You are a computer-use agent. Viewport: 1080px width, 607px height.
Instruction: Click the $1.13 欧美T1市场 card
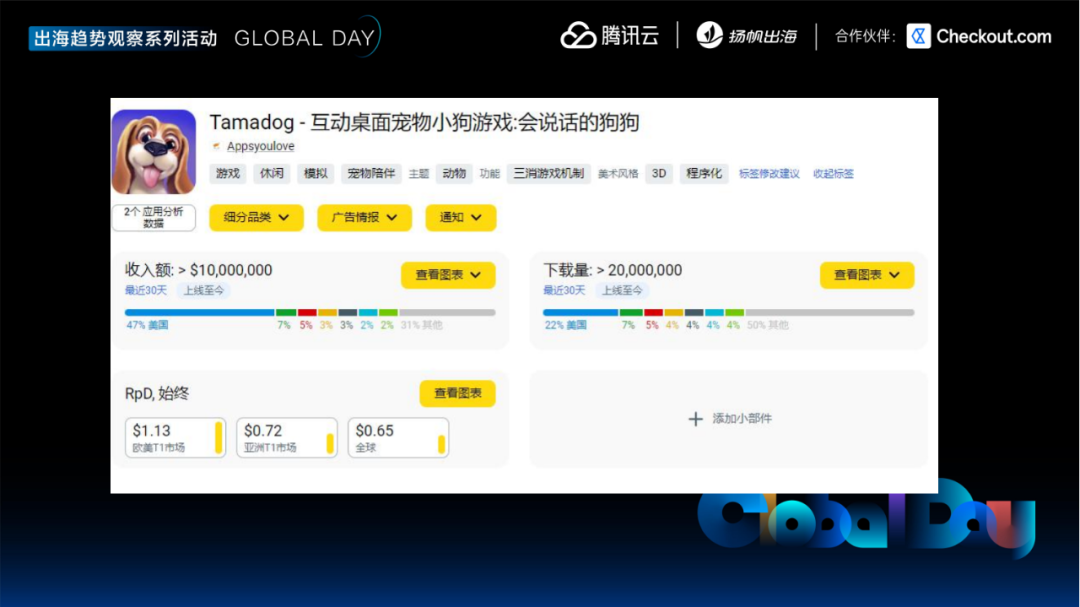(x=175, y=438)
